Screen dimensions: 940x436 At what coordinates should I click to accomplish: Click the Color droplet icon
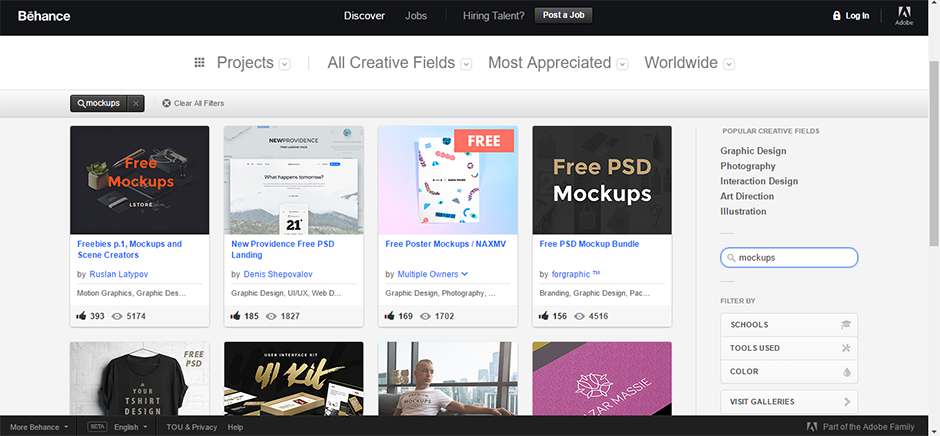(x=847, y=372)
